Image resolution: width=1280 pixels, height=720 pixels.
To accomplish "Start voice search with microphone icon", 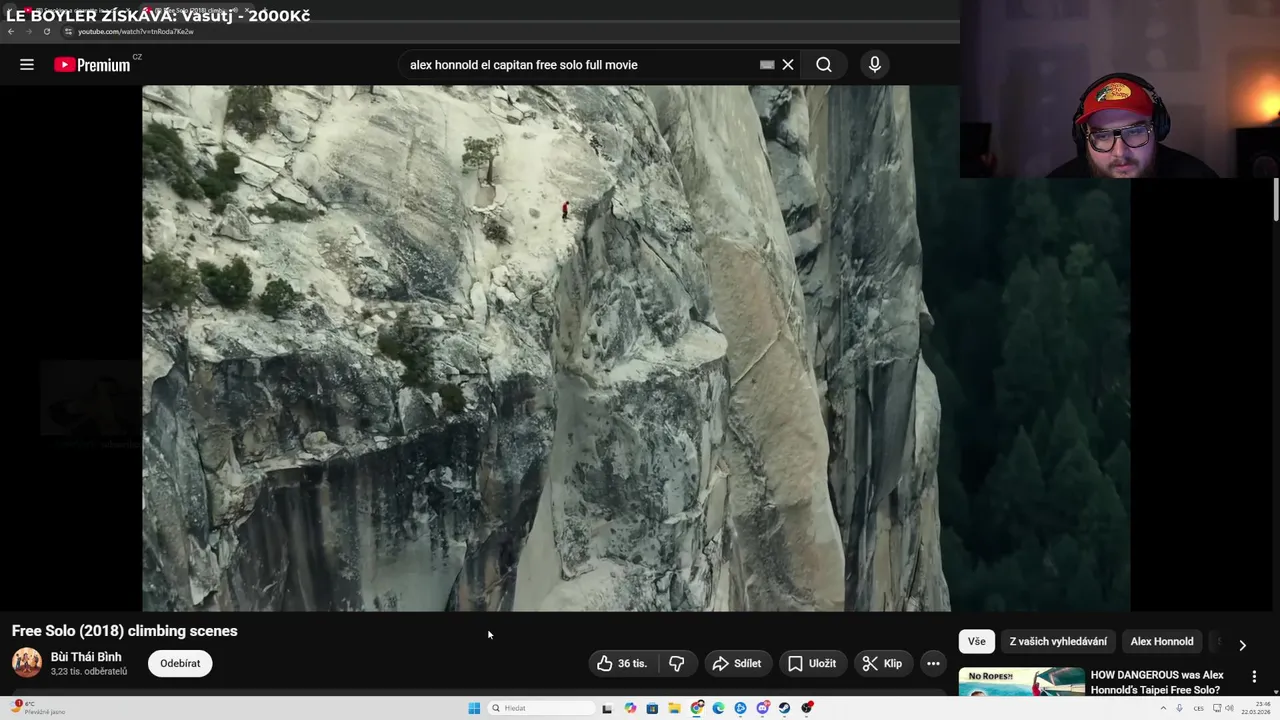I will coord(875,65).
